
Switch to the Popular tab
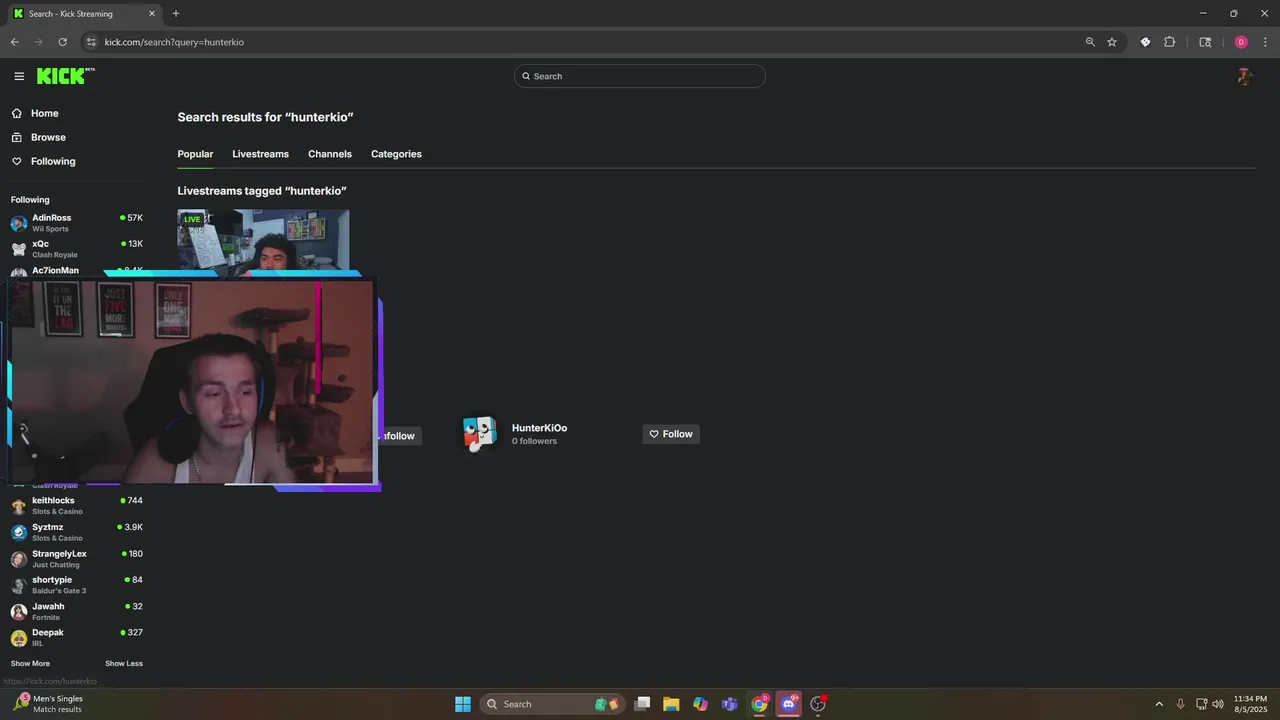coord(195,154)
